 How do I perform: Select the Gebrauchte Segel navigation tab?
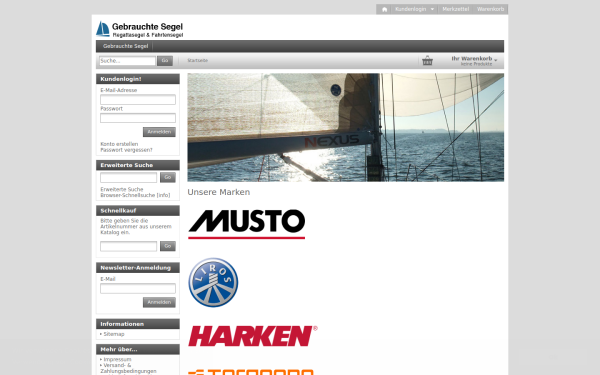[x=126, y=46]
